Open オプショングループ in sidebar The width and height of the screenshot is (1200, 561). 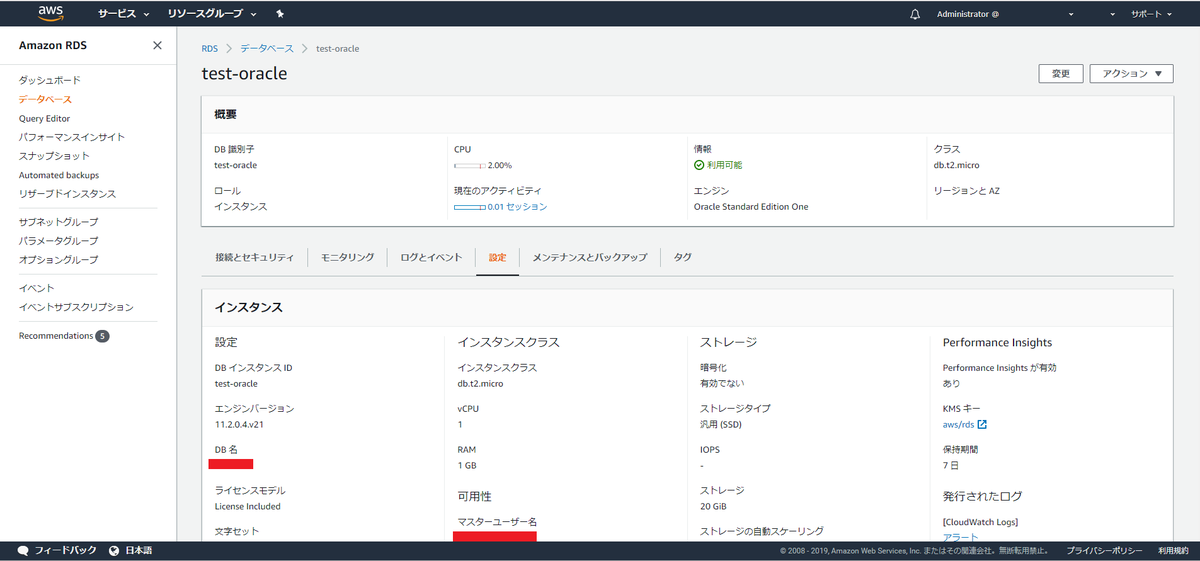click(x=58, y=260)
